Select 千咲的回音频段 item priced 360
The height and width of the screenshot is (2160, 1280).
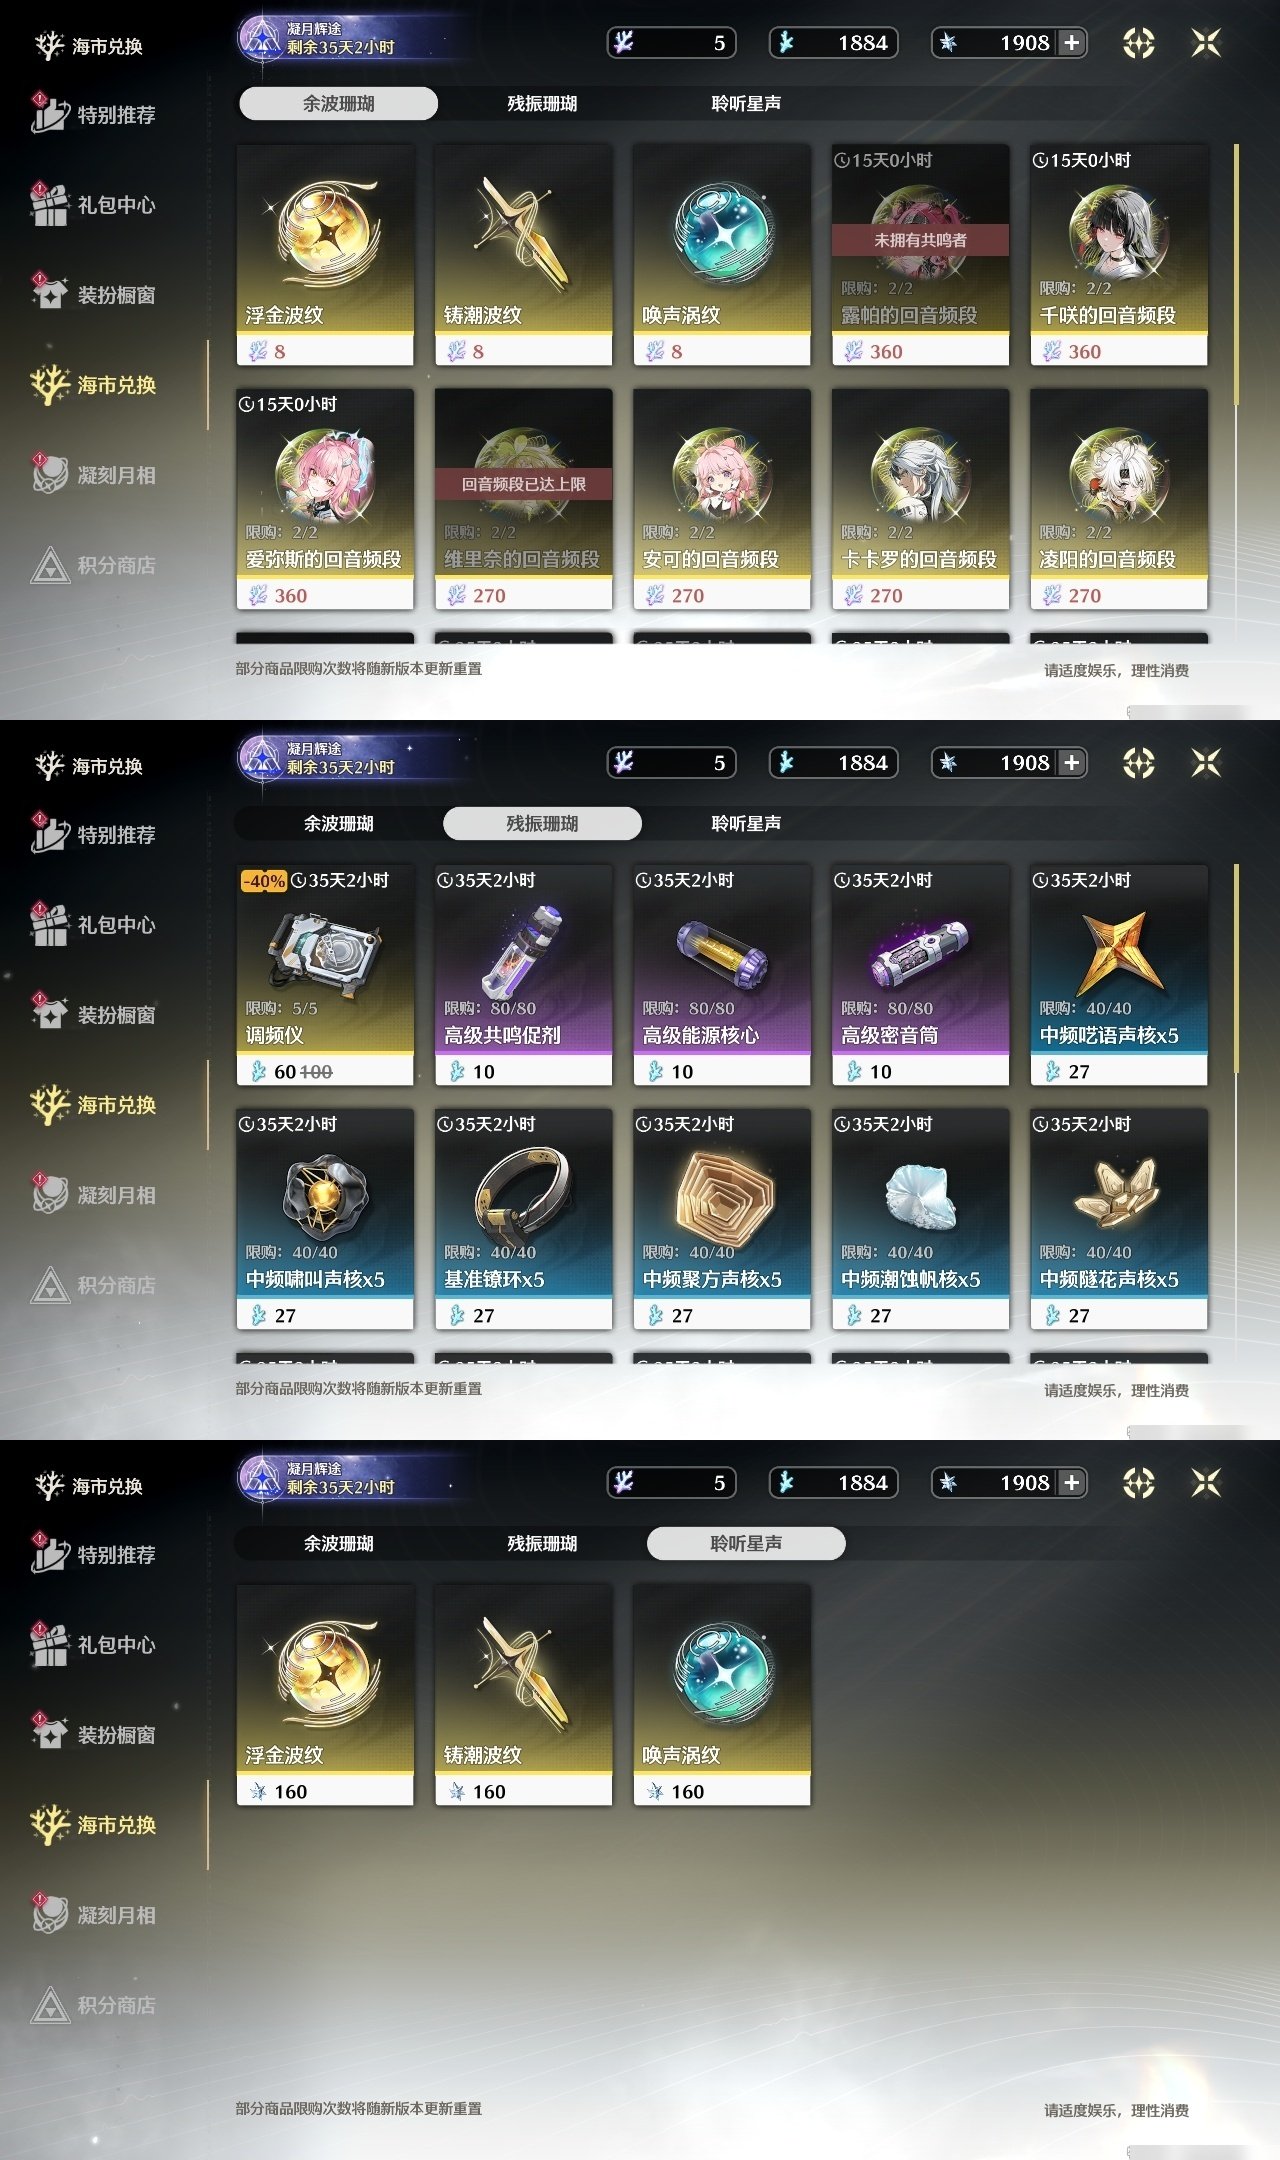[x=1119, y=255]
